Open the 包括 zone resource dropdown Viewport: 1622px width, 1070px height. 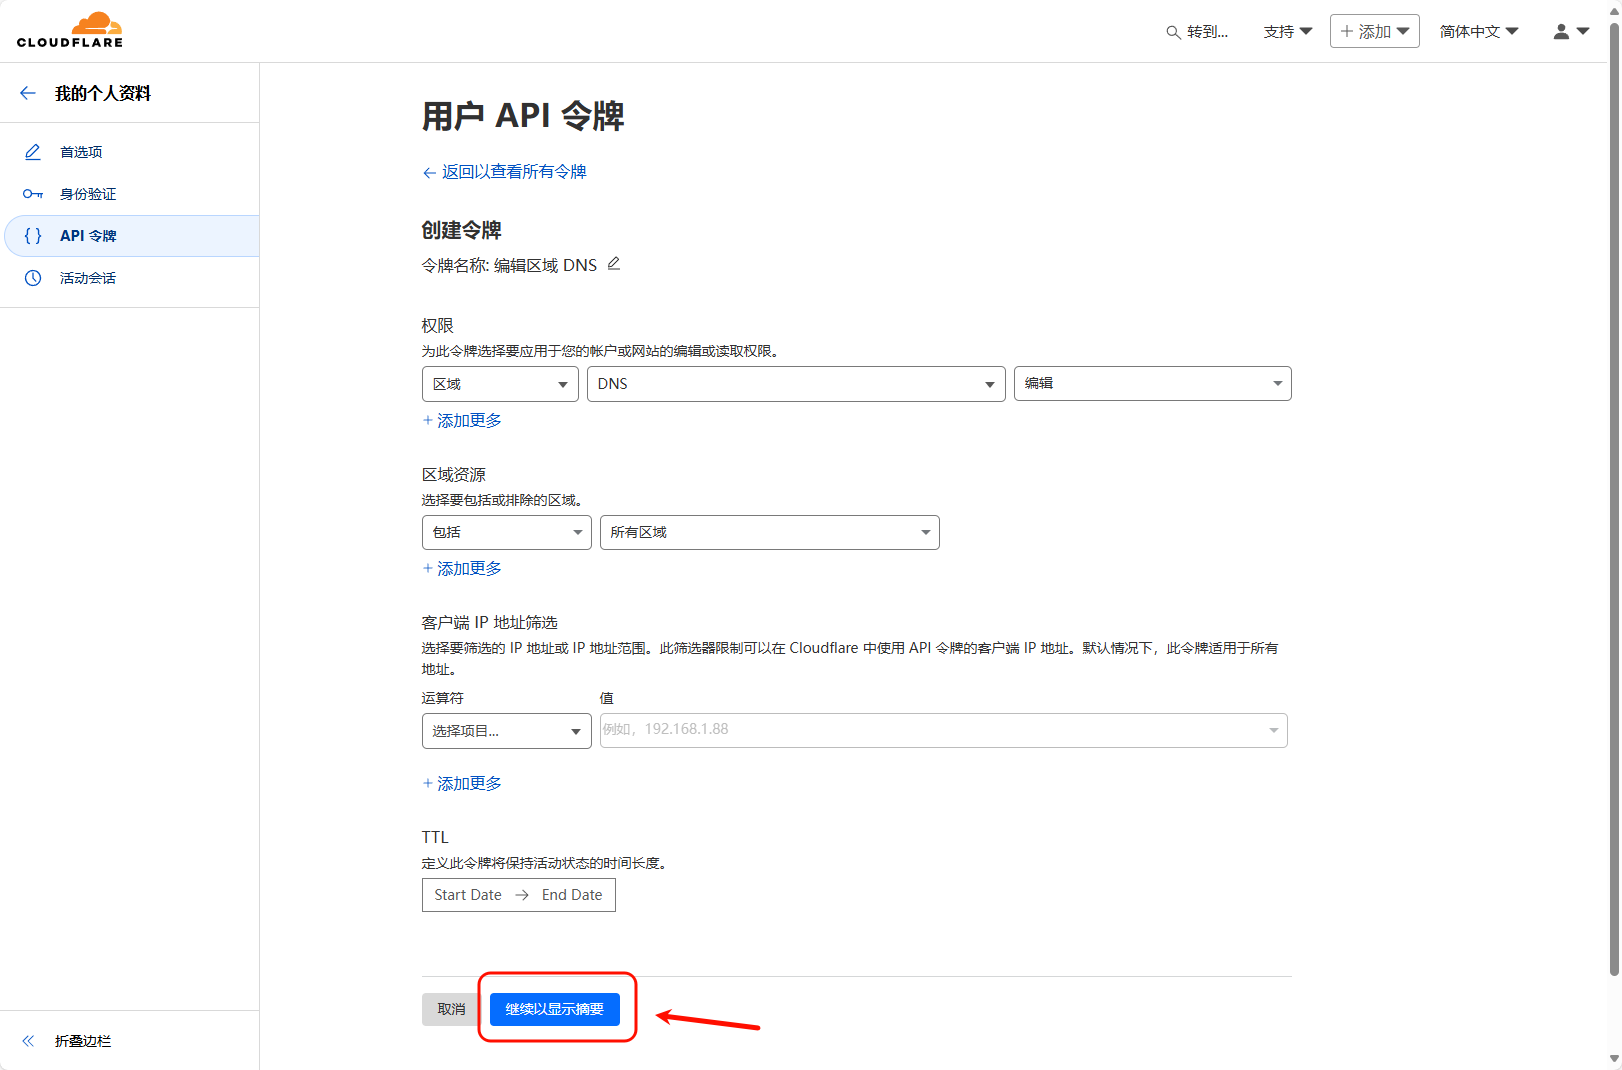click(506, 532)
